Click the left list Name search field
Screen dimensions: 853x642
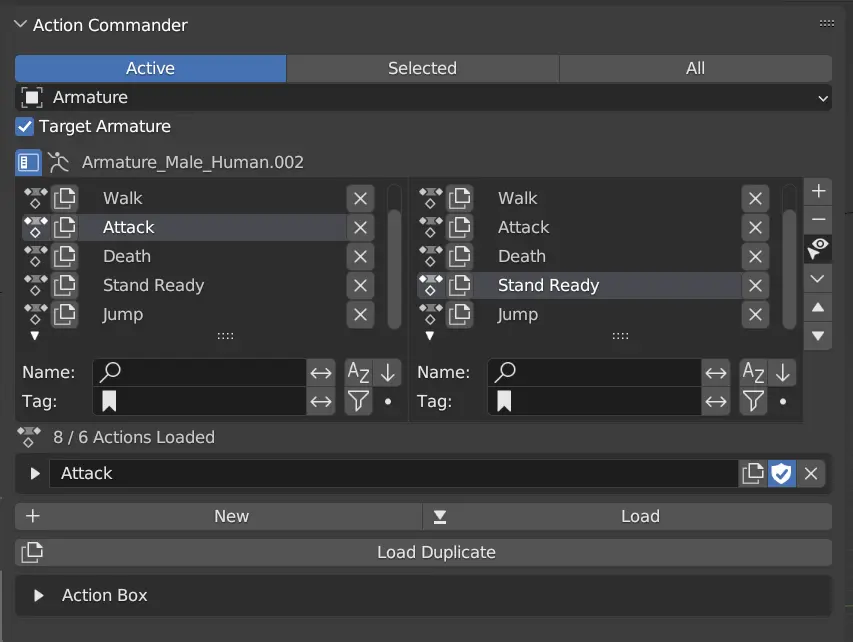[x=199, y=373]
